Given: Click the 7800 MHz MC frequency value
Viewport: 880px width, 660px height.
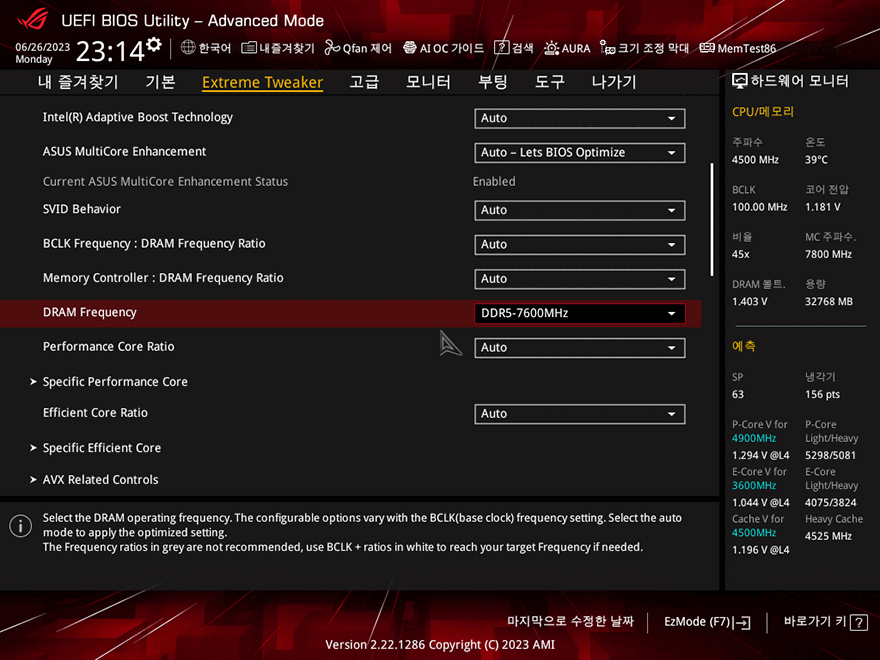Looking at the screenshot, I should 828,254.
